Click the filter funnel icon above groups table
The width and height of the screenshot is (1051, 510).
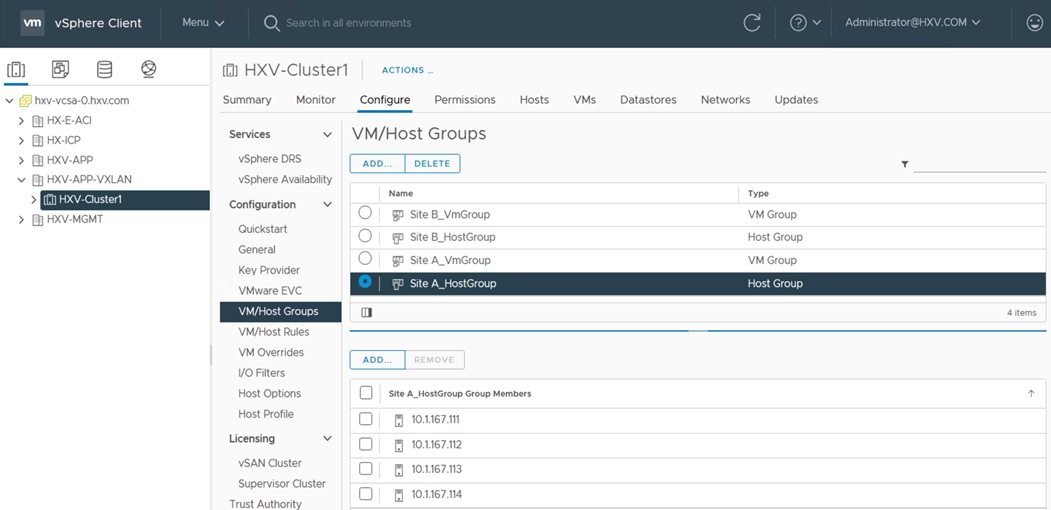(905, 164)
